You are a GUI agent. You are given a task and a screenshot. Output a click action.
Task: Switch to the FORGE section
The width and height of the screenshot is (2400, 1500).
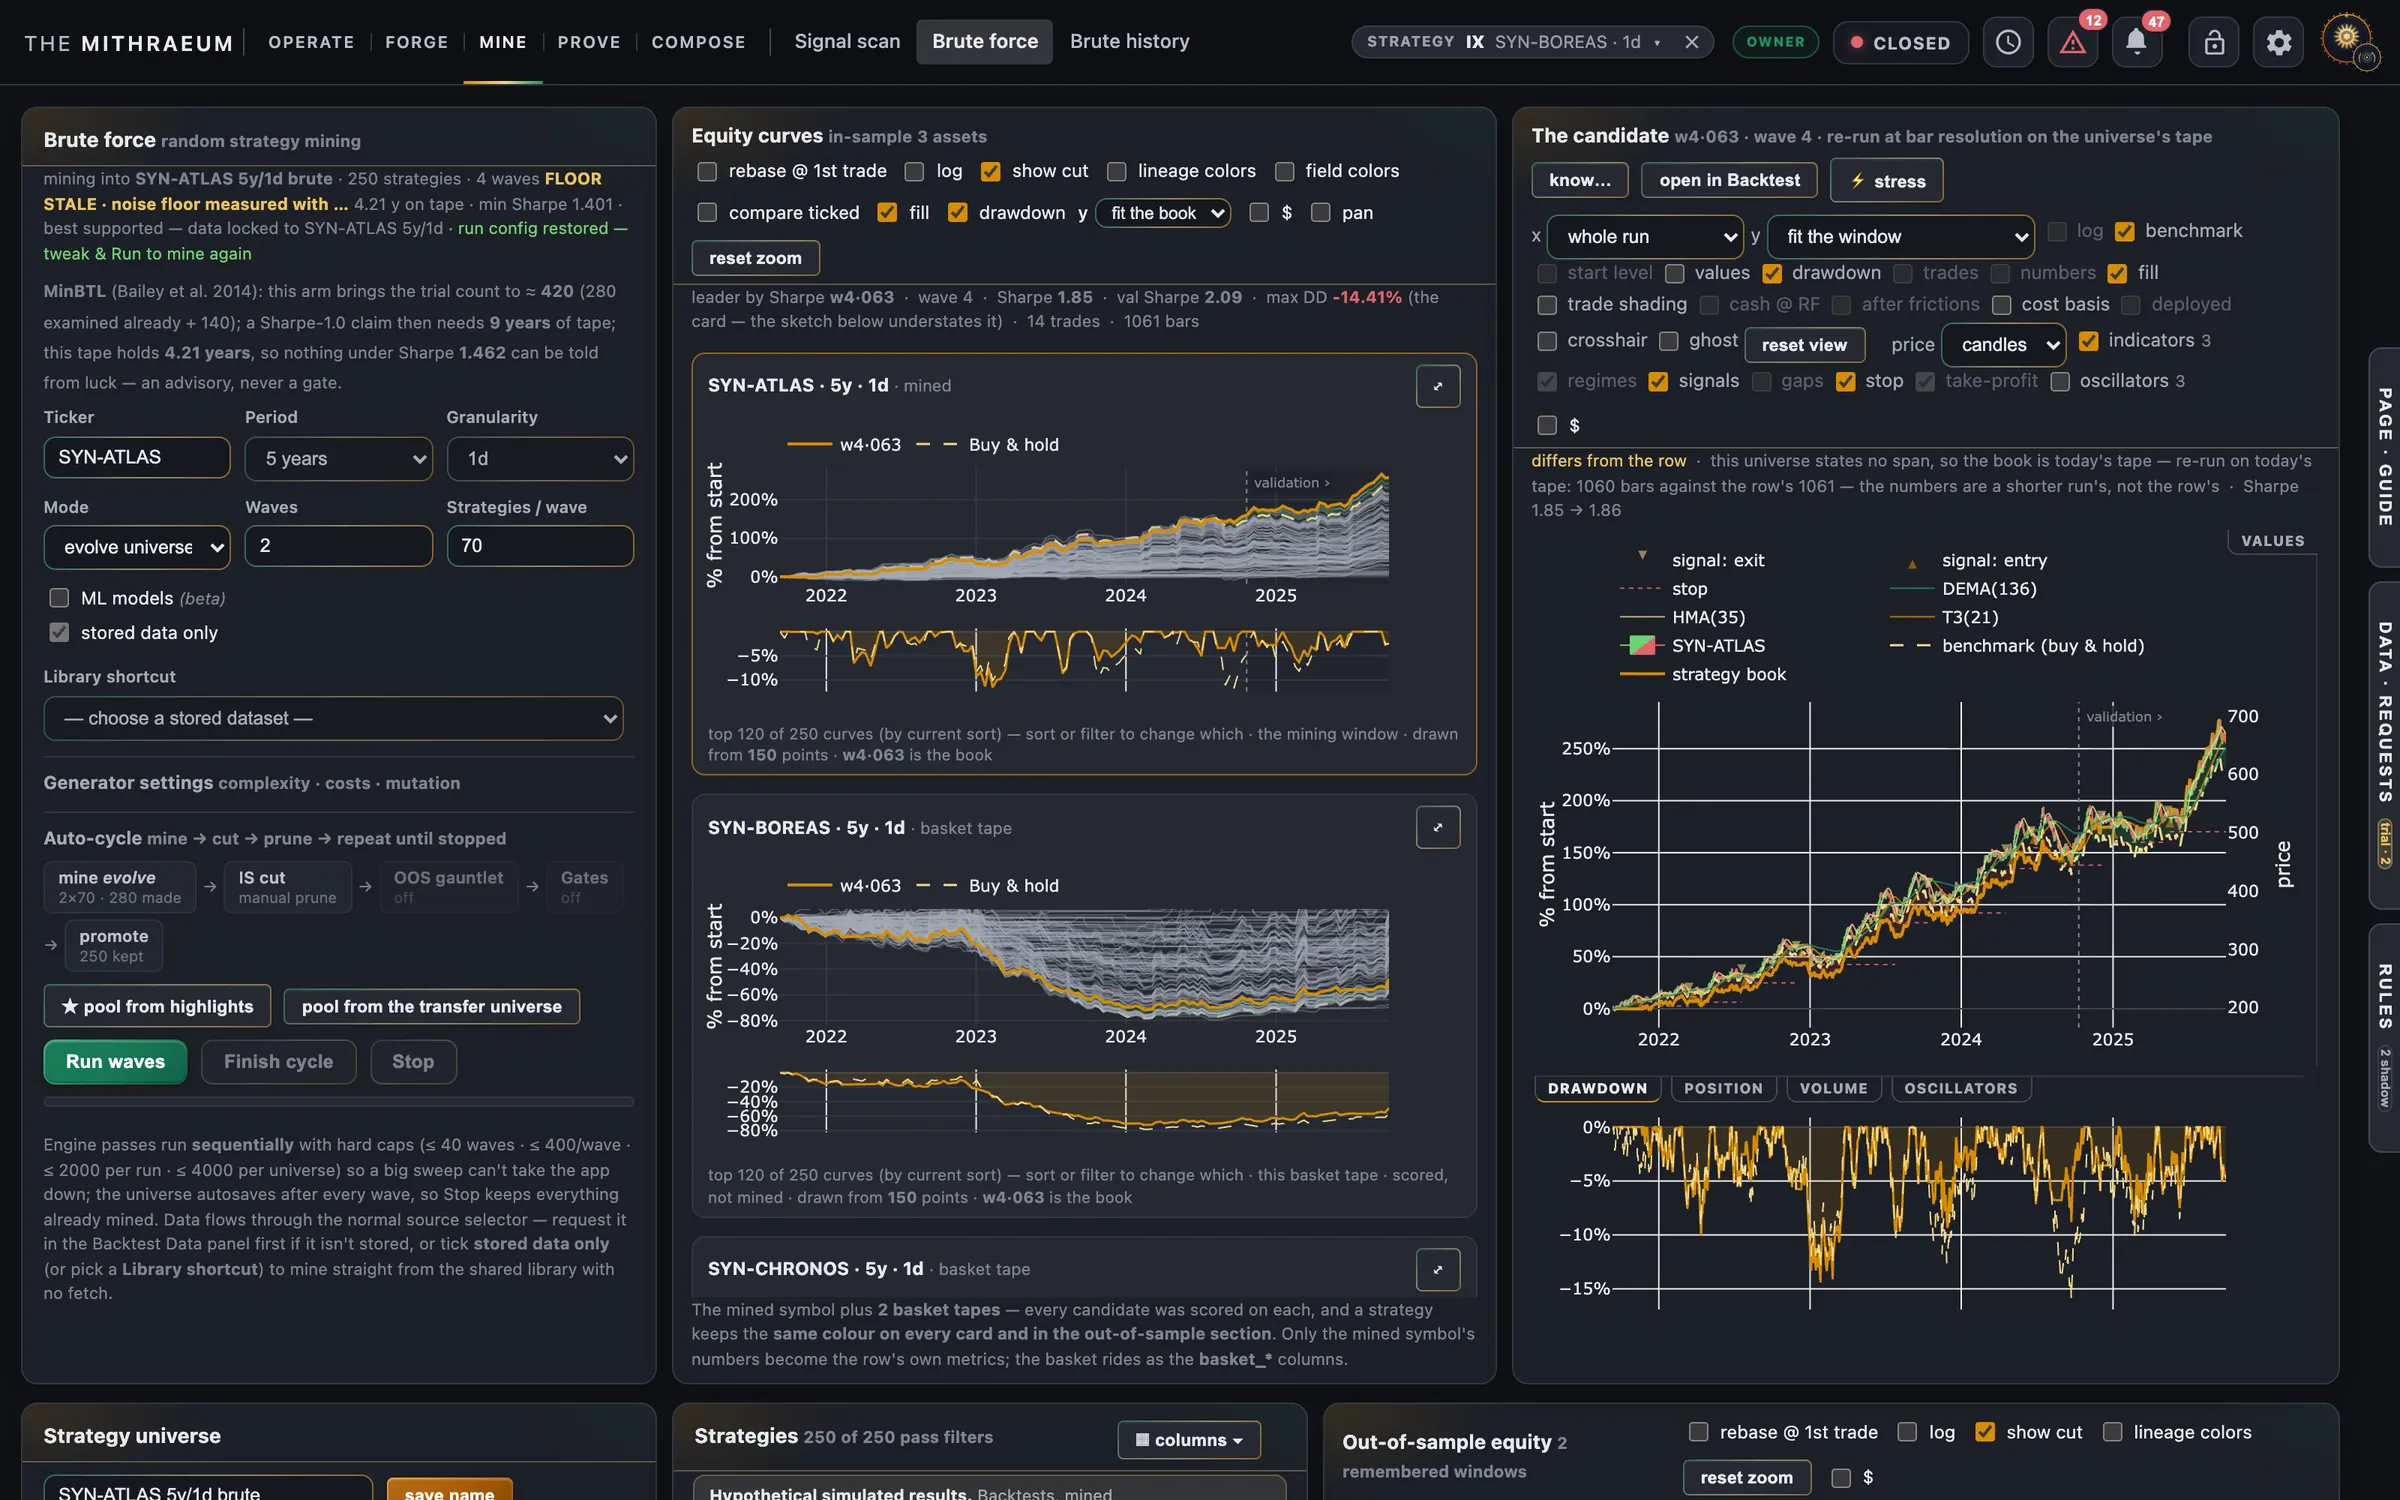click(x=417, y=42)
